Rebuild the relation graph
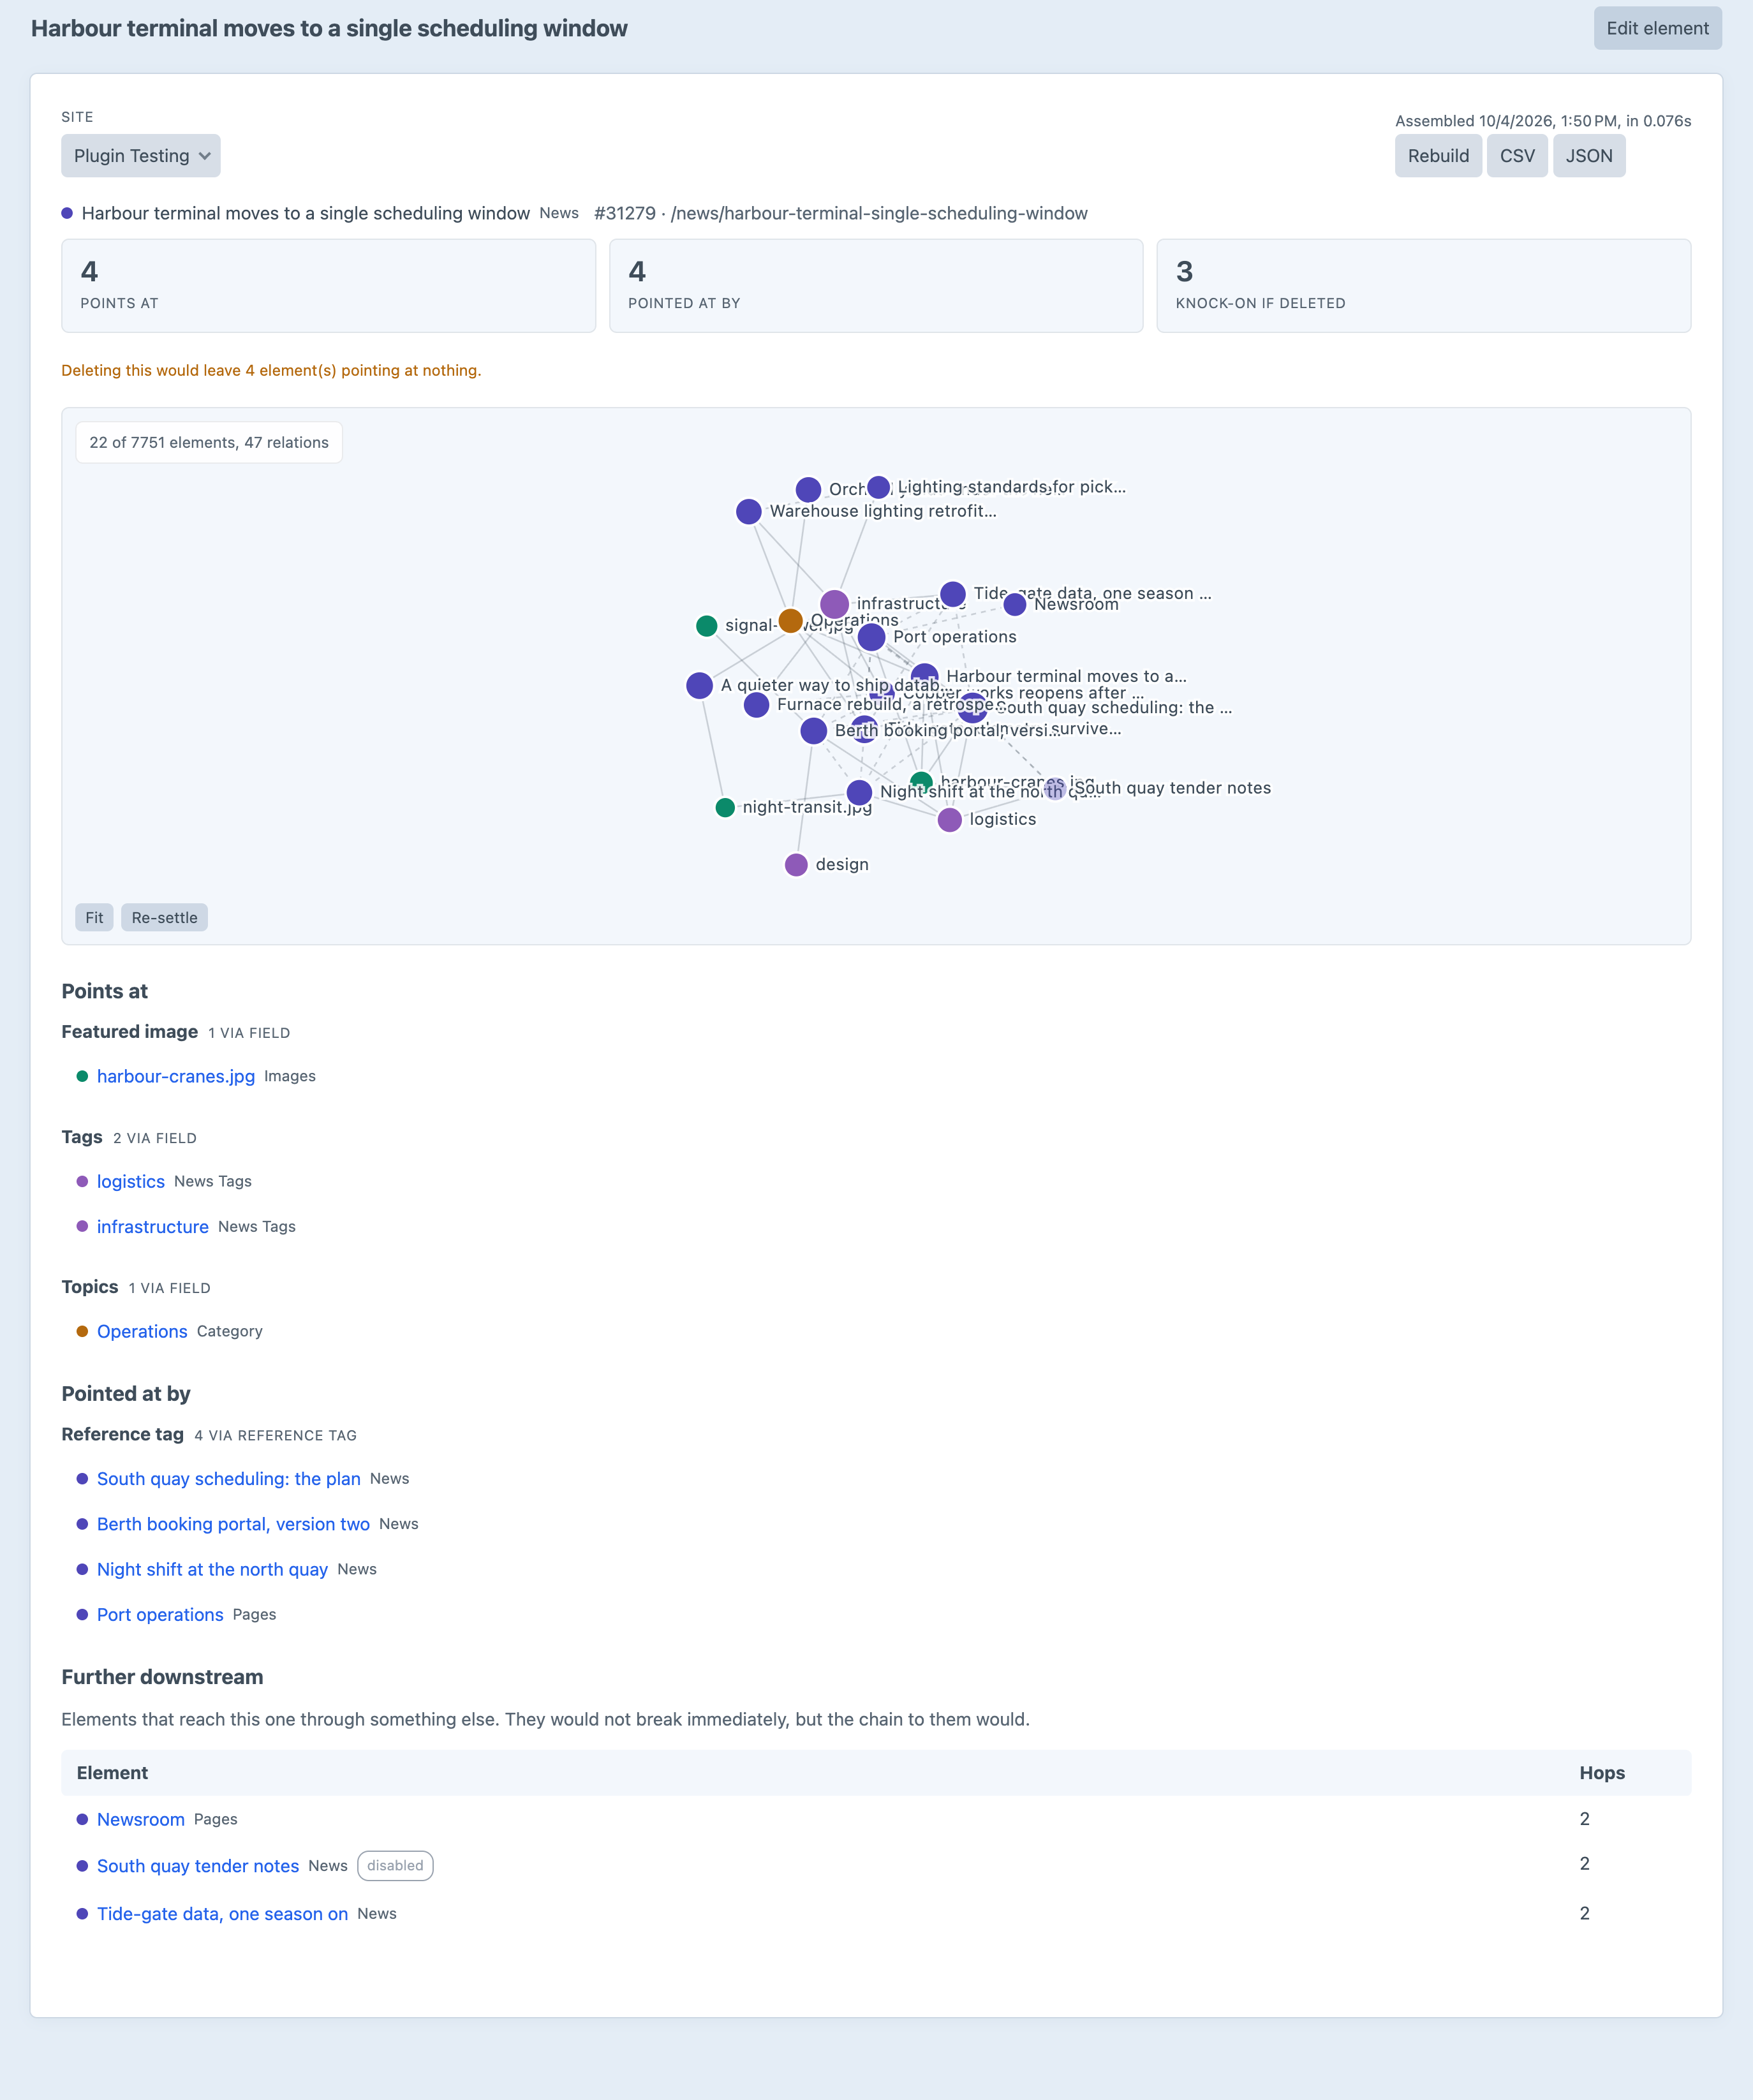Viewport: 1753px width, 2100px height. (x=1438, y=156)
